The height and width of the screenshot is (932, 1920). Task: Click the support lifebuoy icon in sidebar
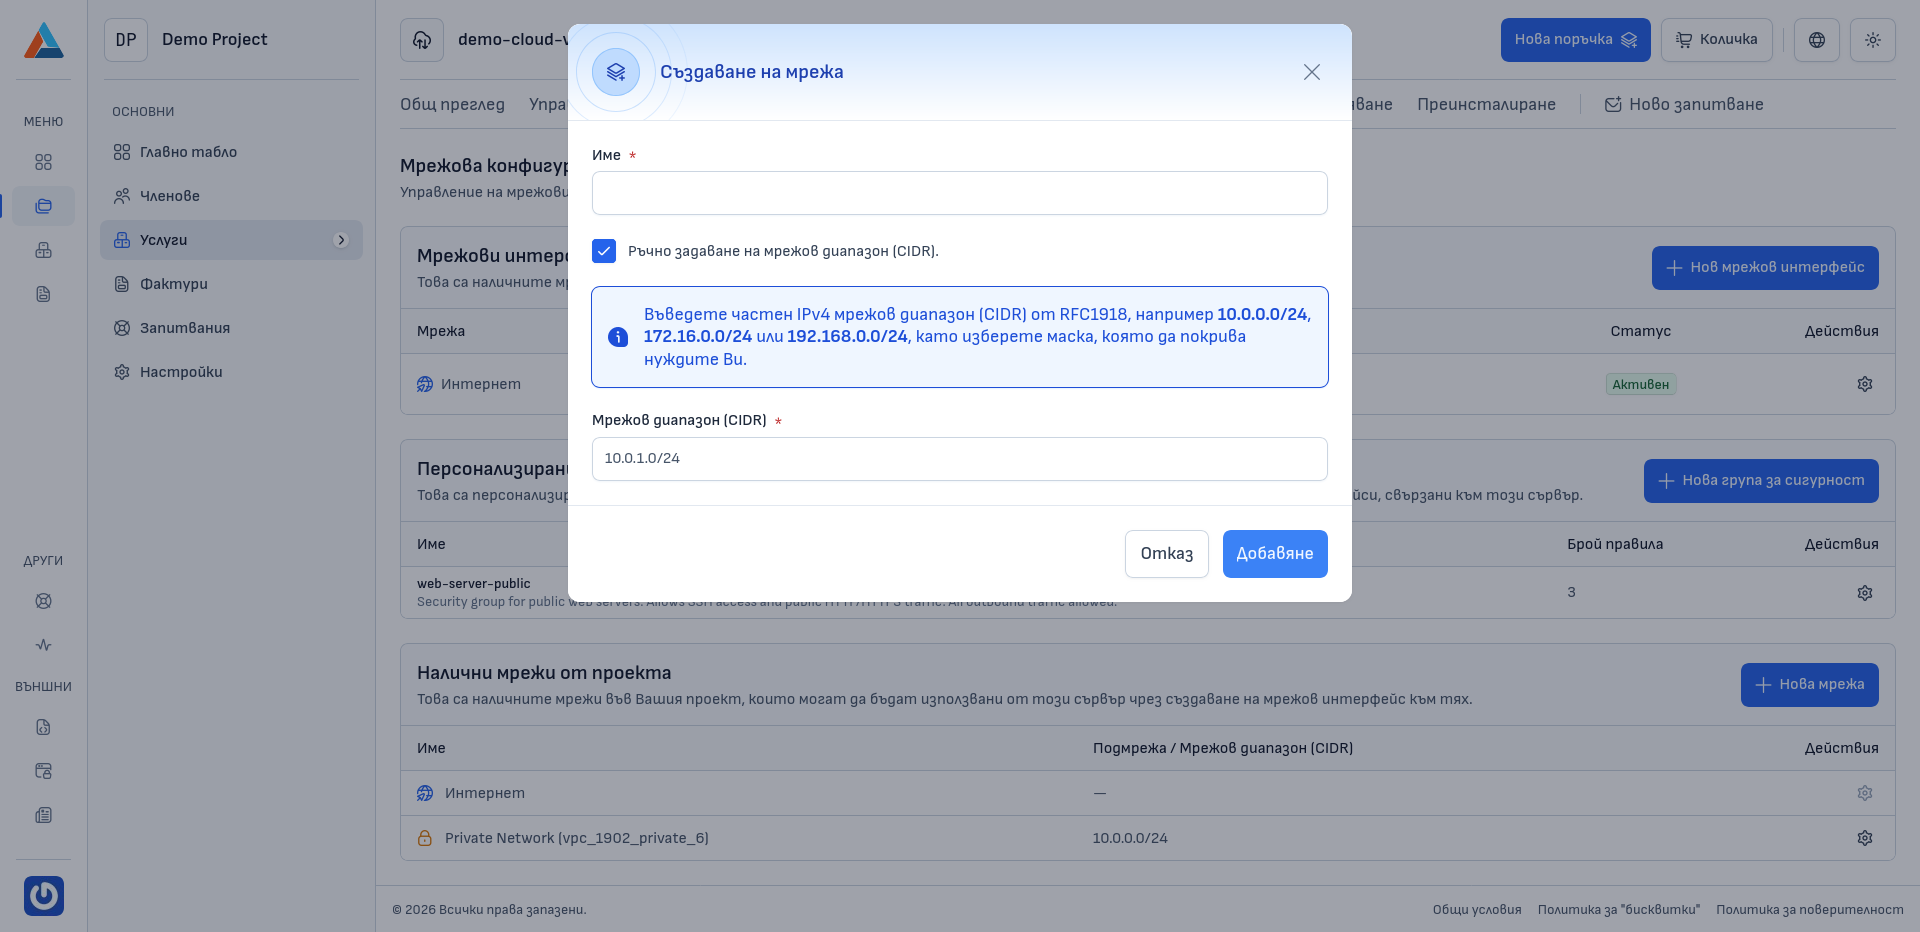[x=43, y=601]
